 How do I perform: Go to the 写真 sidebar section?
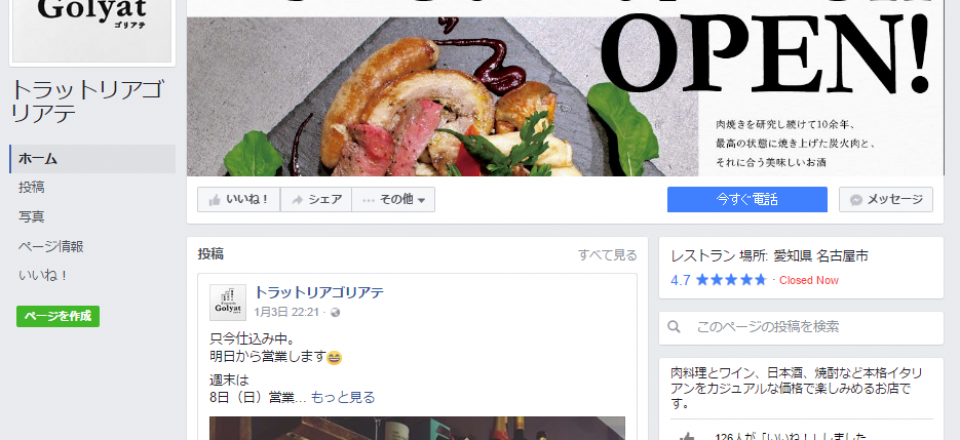click(x=31, y=217)
